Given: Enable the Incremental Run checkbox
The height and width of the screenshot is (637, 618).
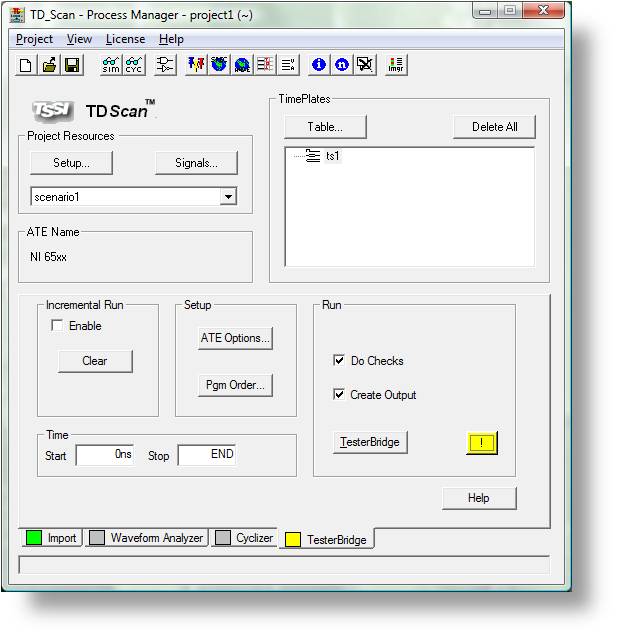Looking at the screenshot, I should pos(57,326).
